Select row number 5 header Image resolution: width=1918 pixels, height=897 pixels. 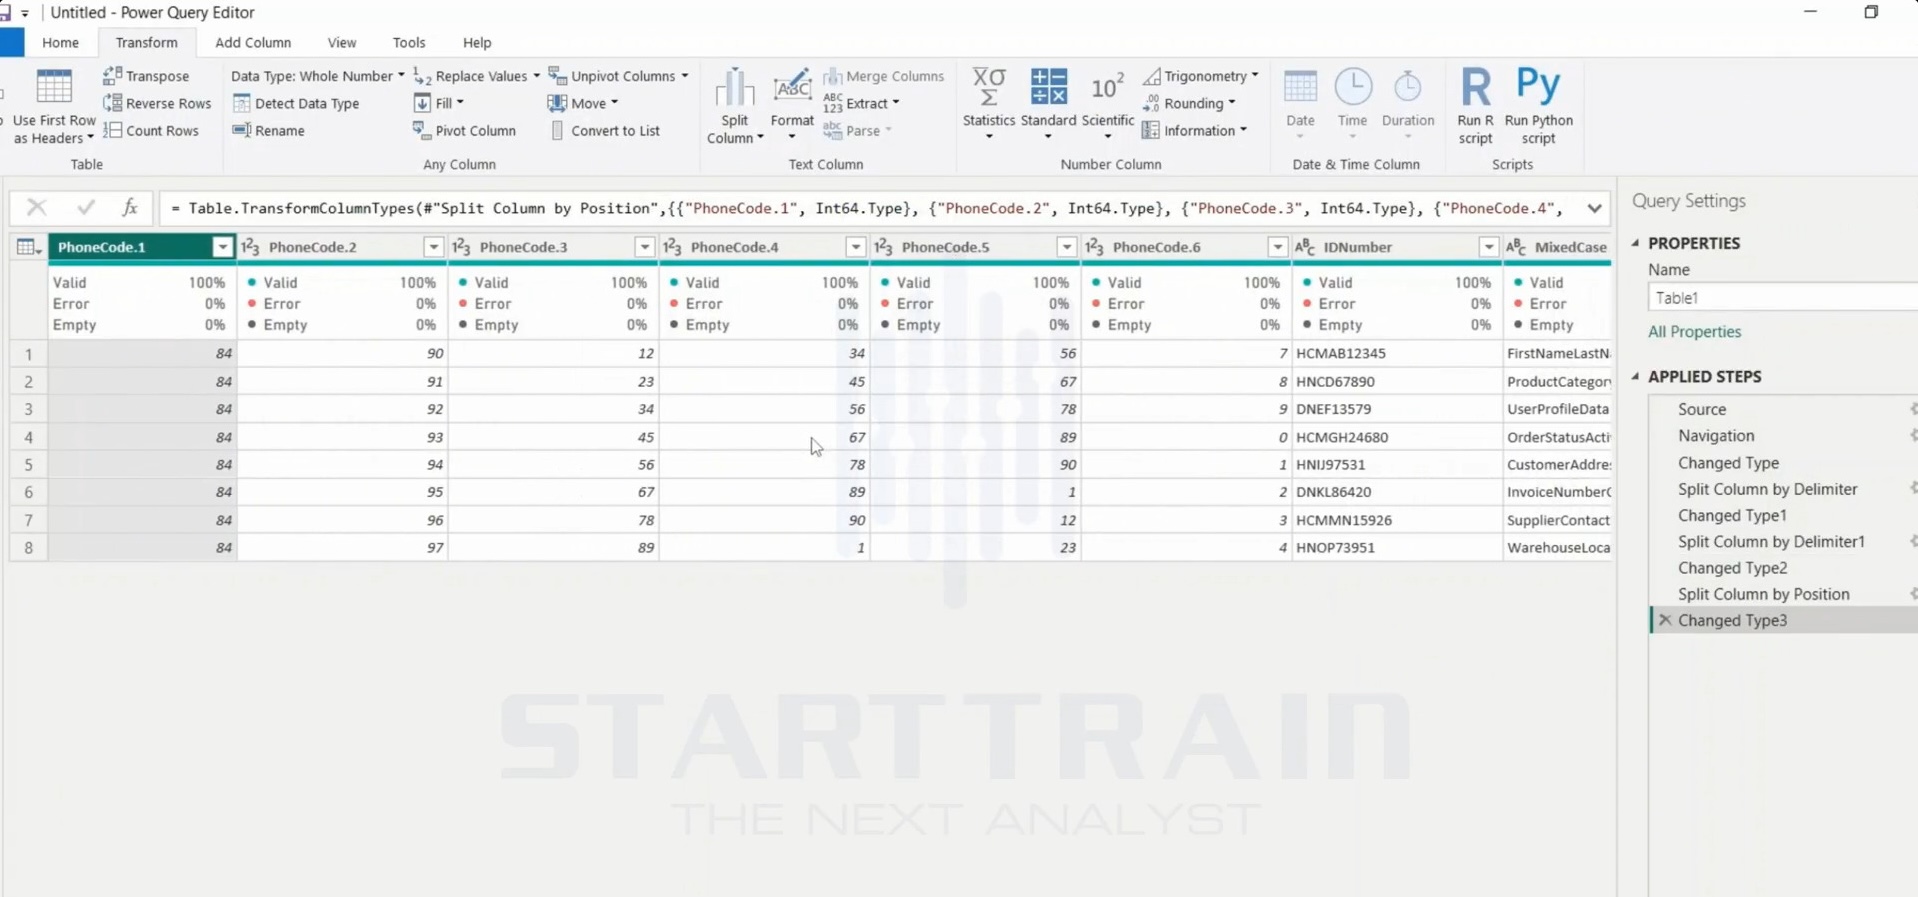pos(29,464)
